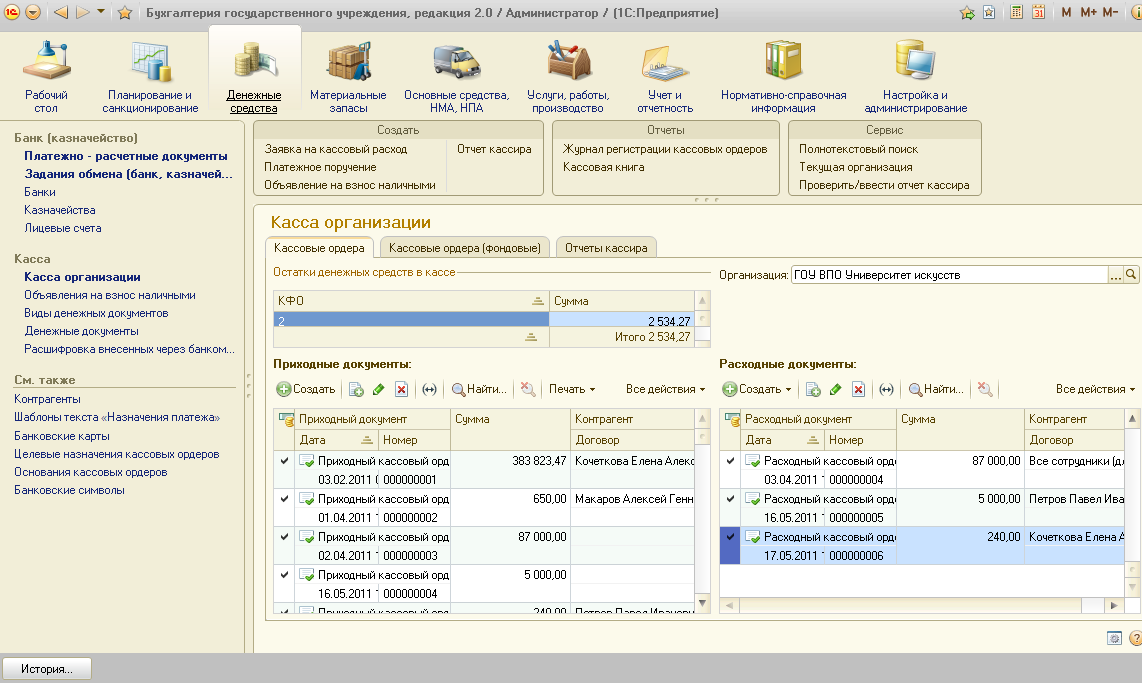Image resolution: width=1142 pixels, height=683 pixels.
Task: Cancel search in receipt documents toolbar
Action: (528, 389)
